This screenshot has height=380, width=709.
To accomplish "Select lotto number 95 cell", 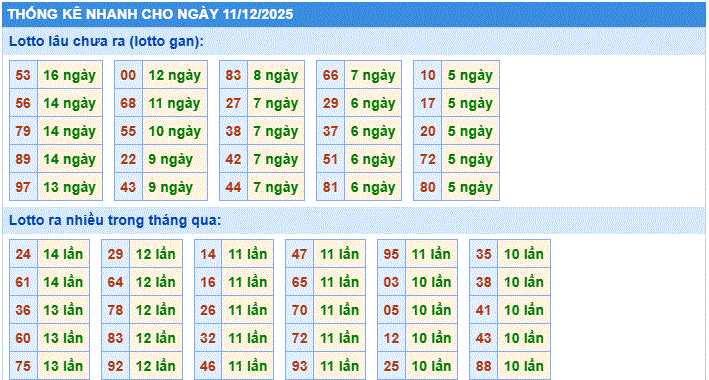I will pos(391,254).
